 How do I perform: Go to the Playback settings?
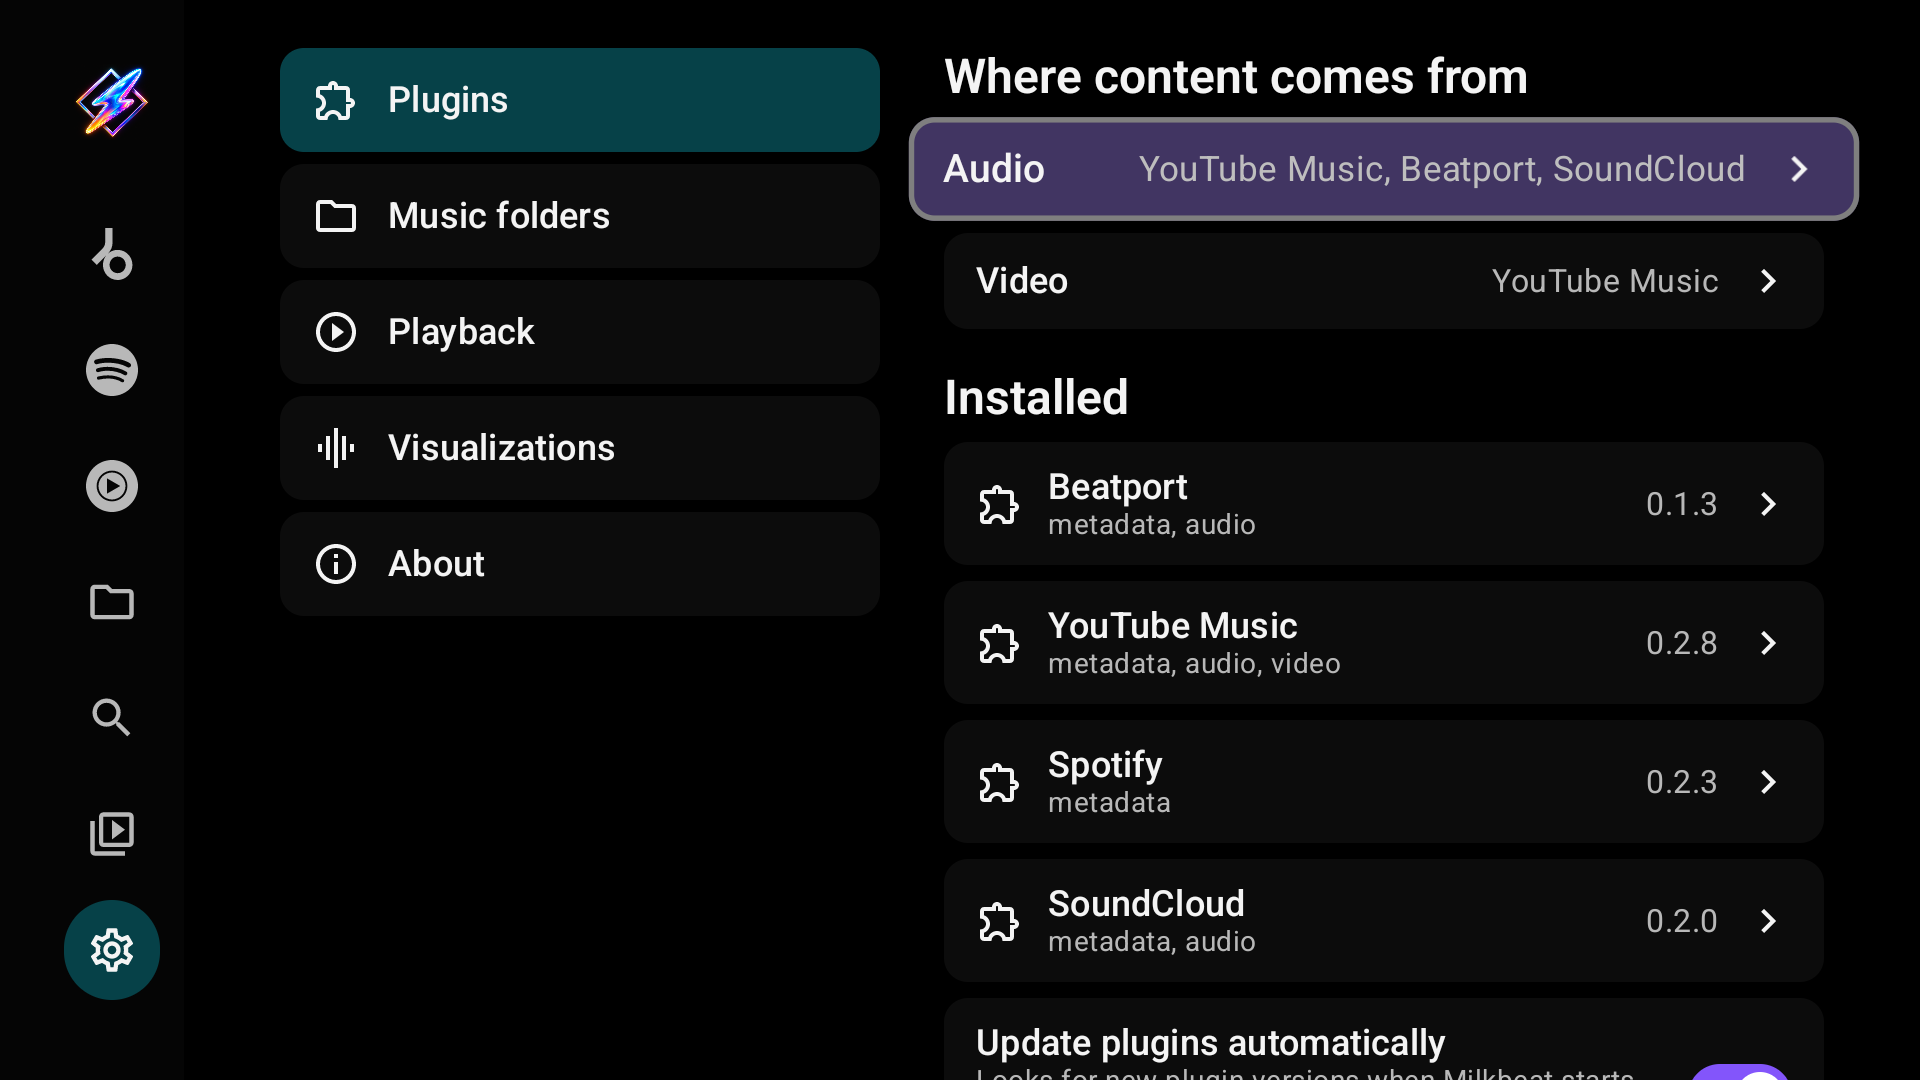point(580,332)
